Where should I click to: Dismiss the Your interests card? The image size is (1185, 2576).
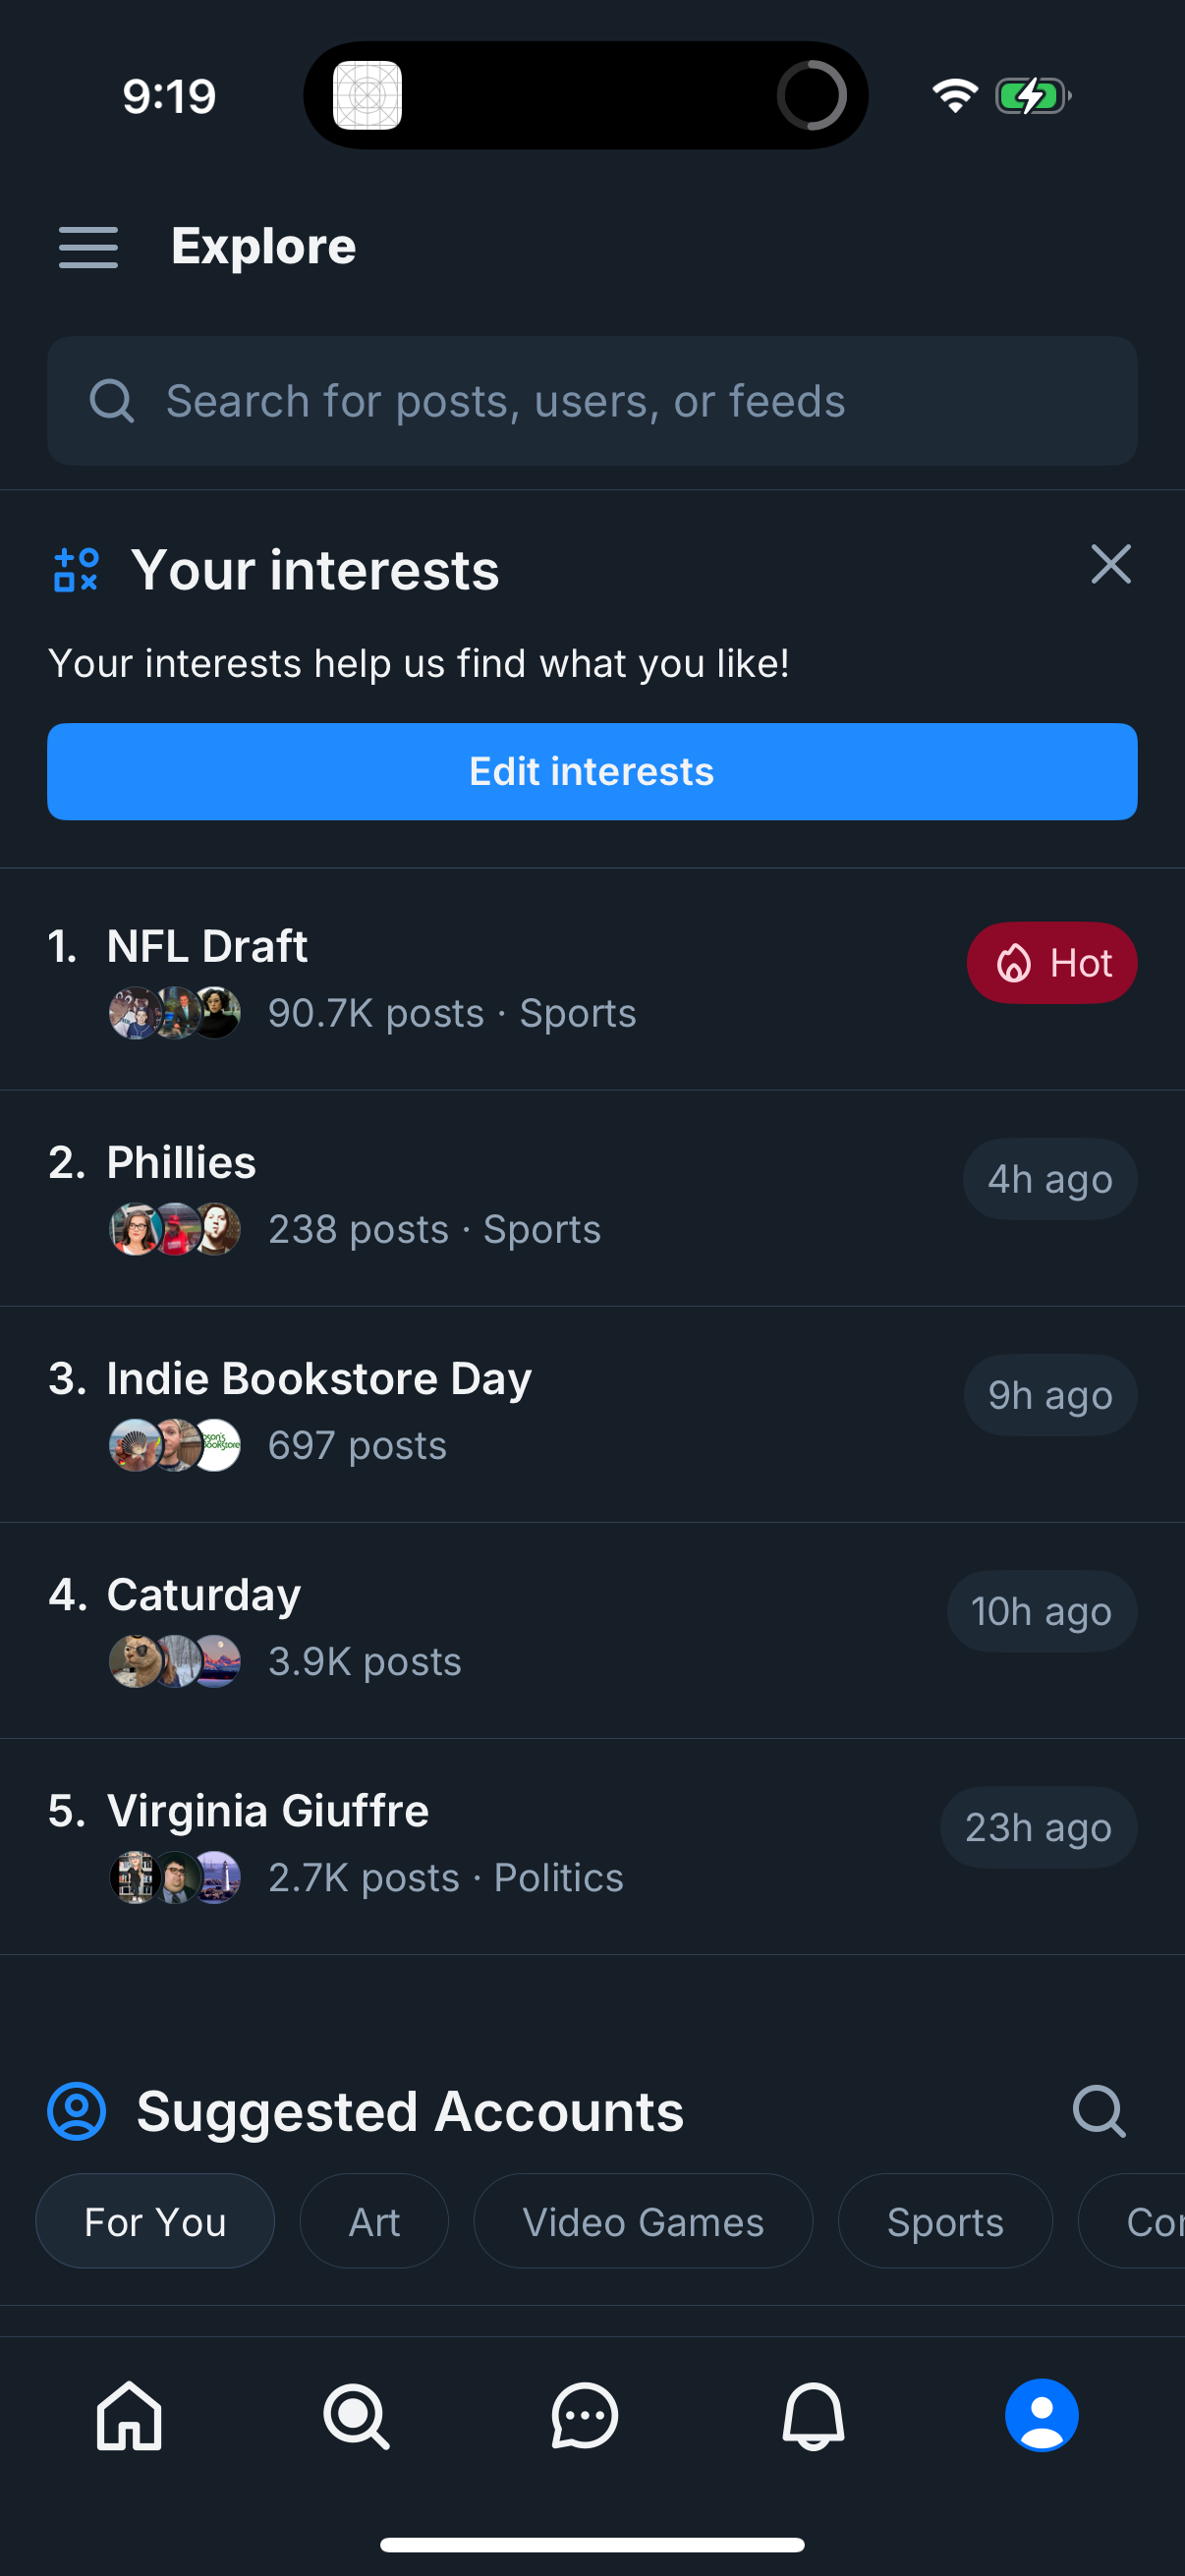click(1110, 565)
